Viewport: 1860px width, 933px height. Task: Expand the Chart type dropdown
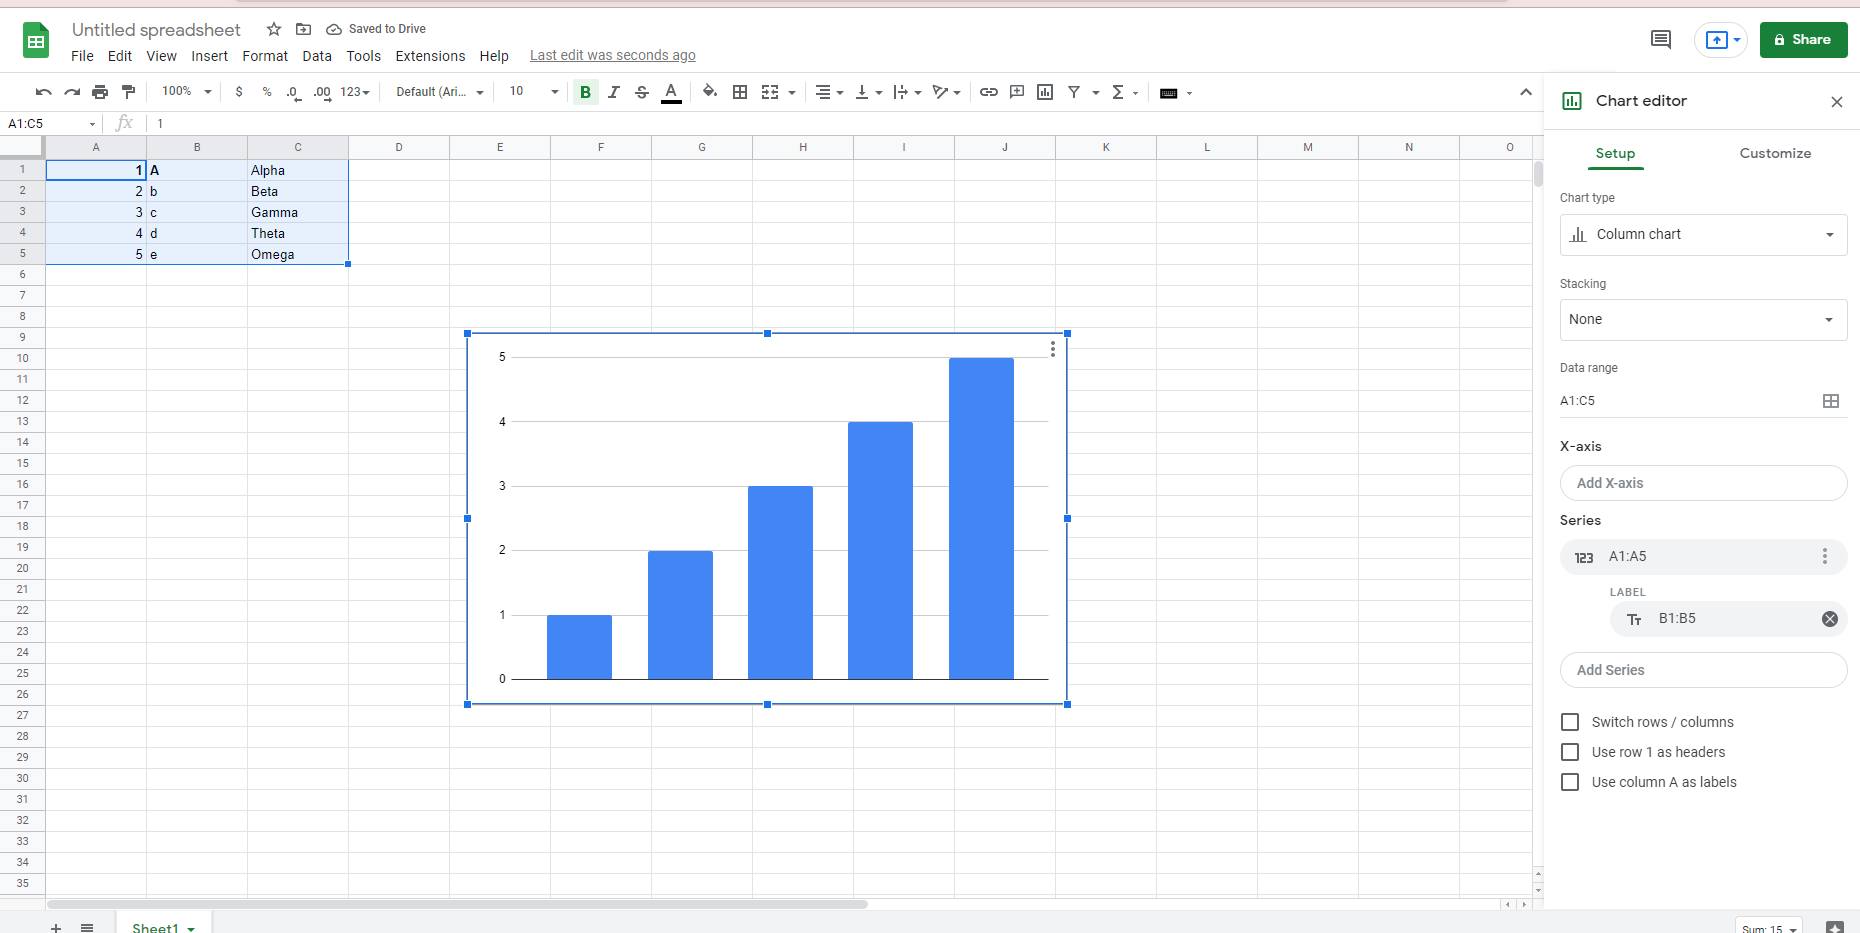[x=1702, y=235]
